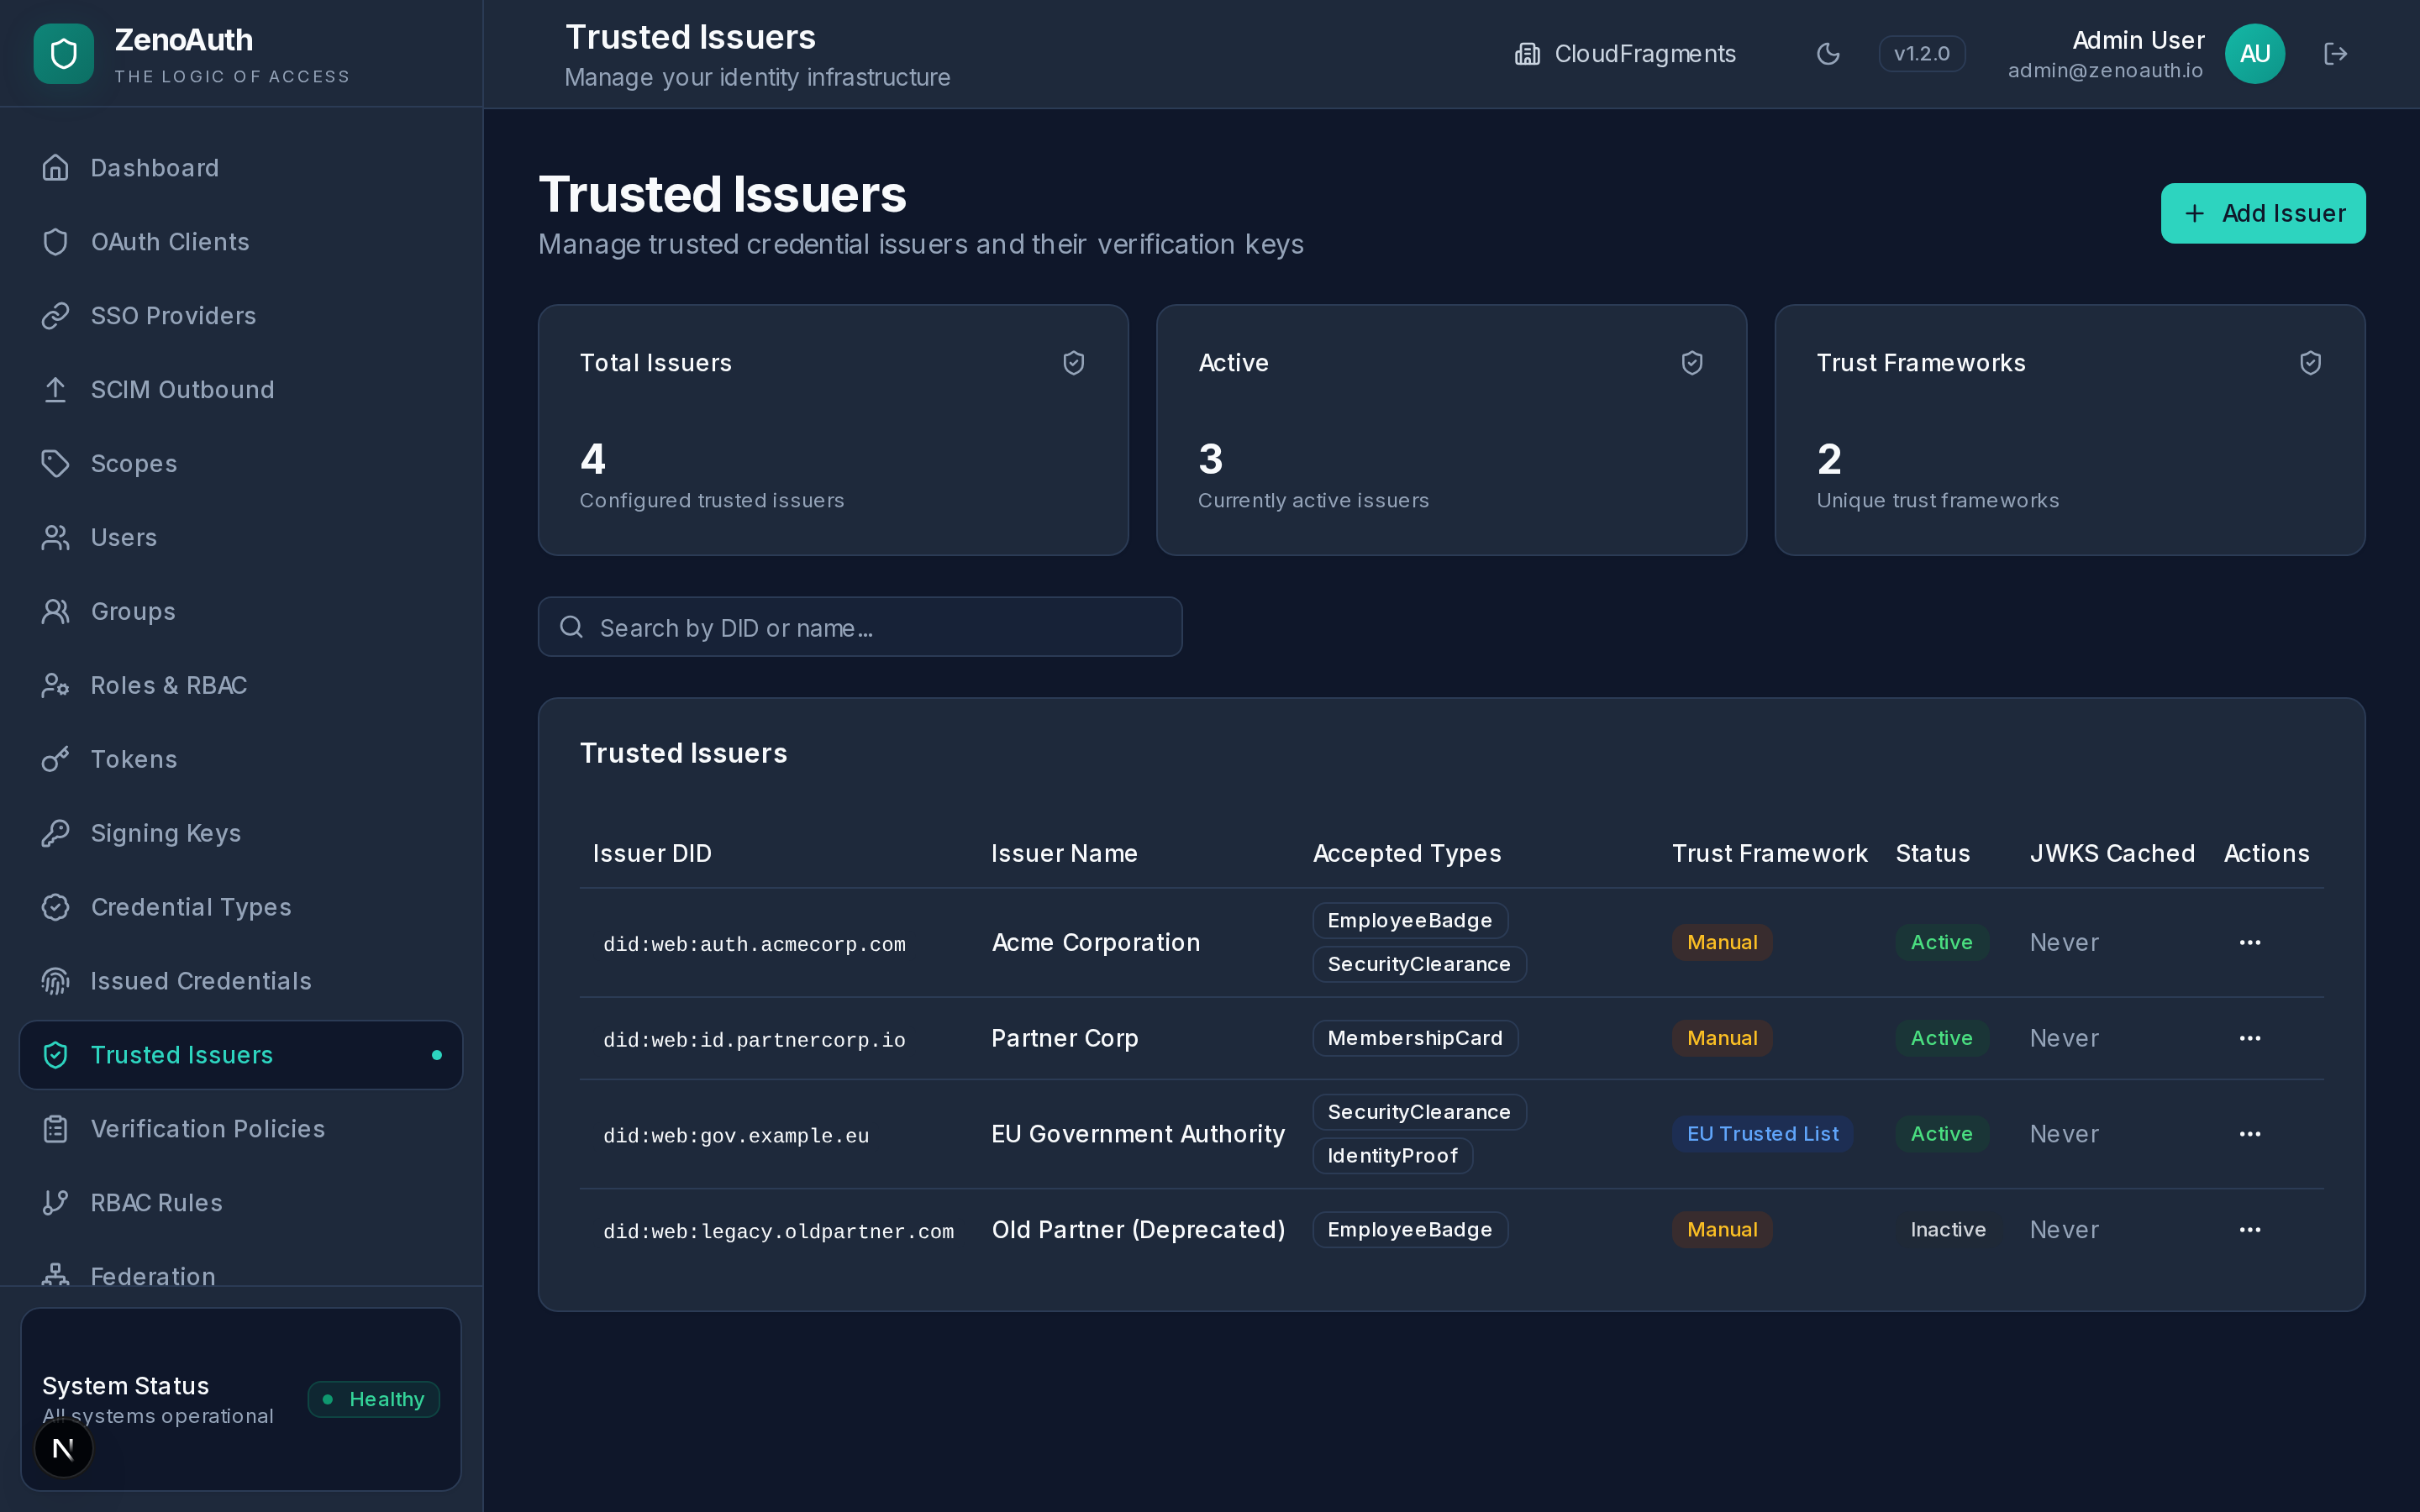Select the Tokens key icon

tap(55, 759)
